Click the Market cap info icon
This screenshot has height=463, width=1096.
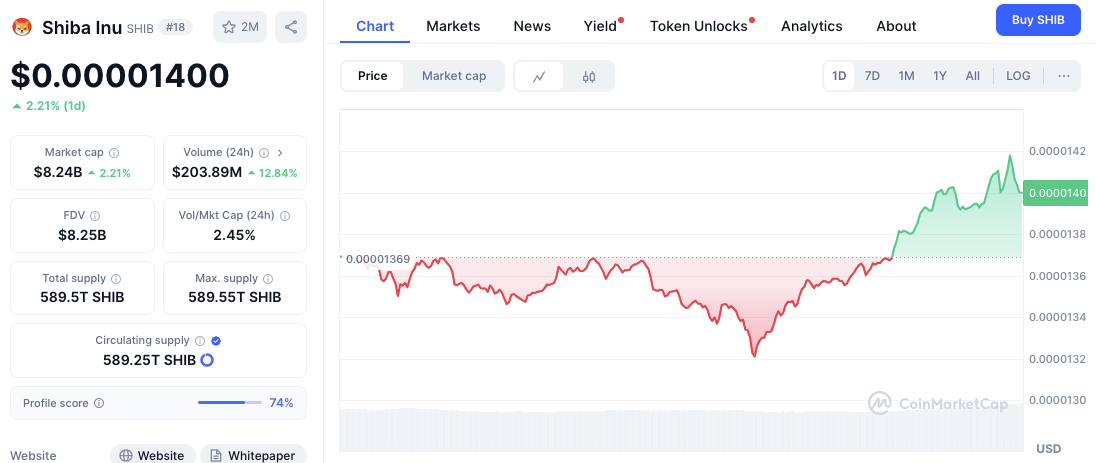click(x=114, y=153)
